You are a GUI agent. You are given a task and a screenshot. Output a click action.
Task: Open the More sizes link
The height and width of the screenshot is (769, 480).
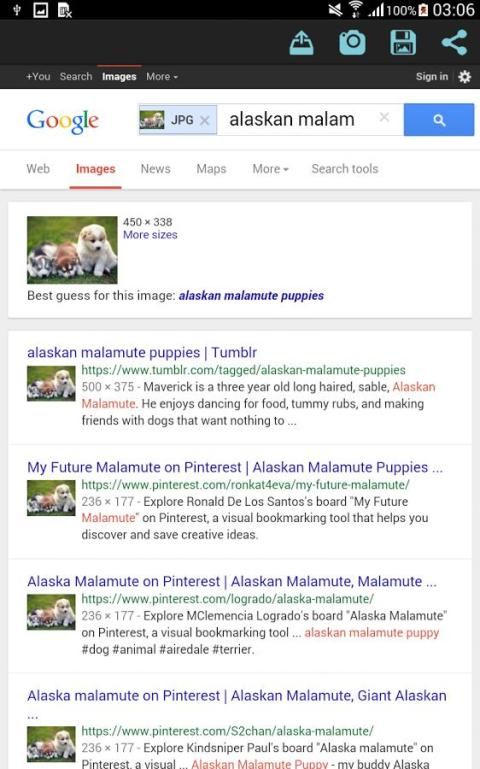pyautogui.click(x=150, y=235)
